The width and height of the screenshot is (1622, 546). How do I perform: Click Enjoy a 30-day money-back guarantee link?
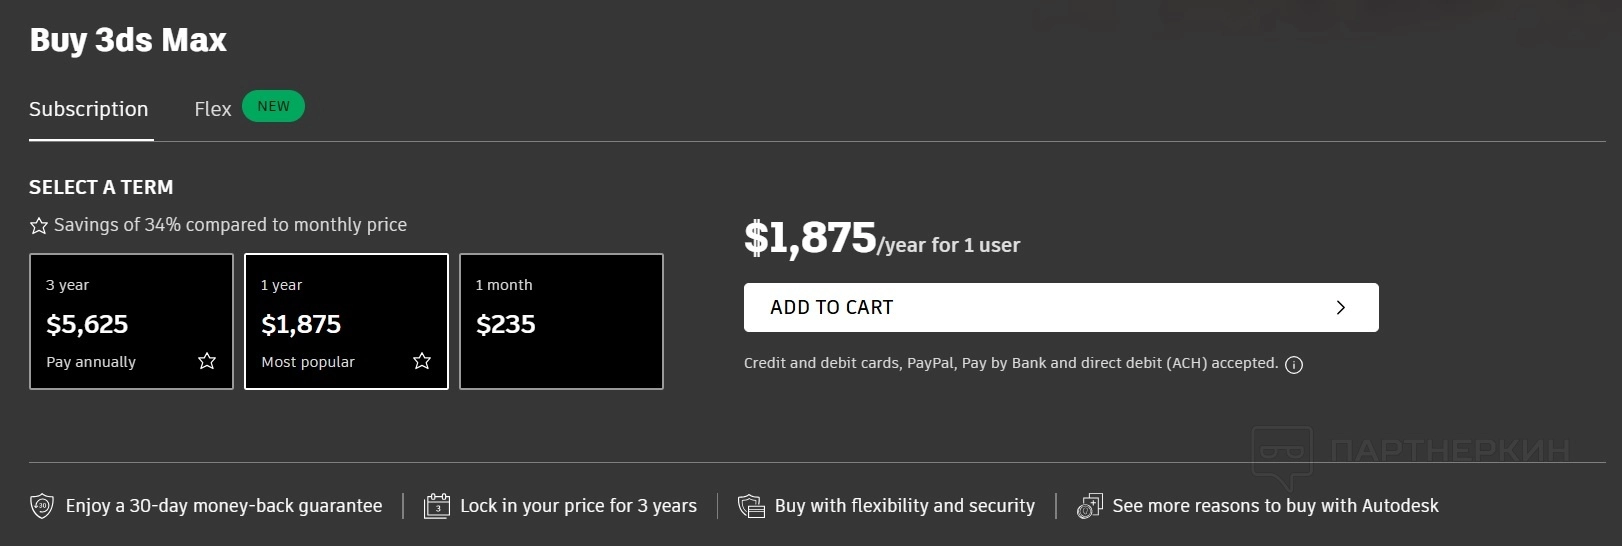point(224,506)
